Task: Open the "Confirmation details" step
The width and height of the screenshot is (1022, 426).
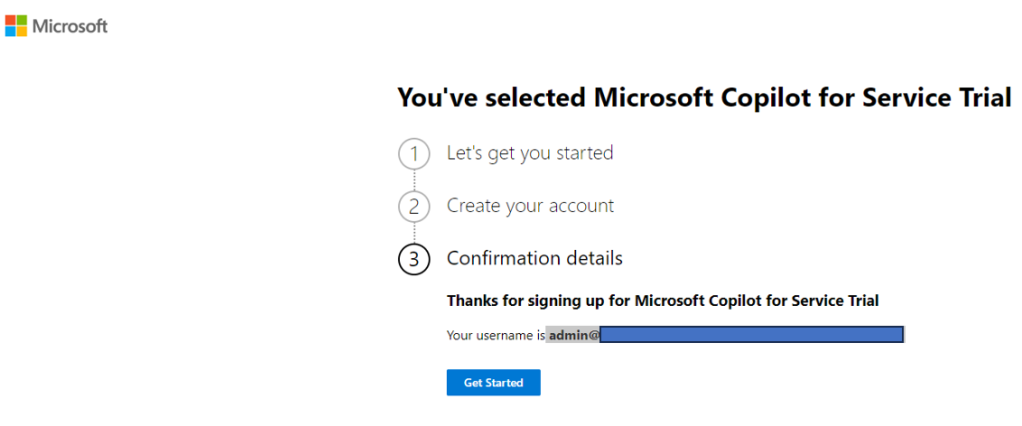Action: coord(534,259)
